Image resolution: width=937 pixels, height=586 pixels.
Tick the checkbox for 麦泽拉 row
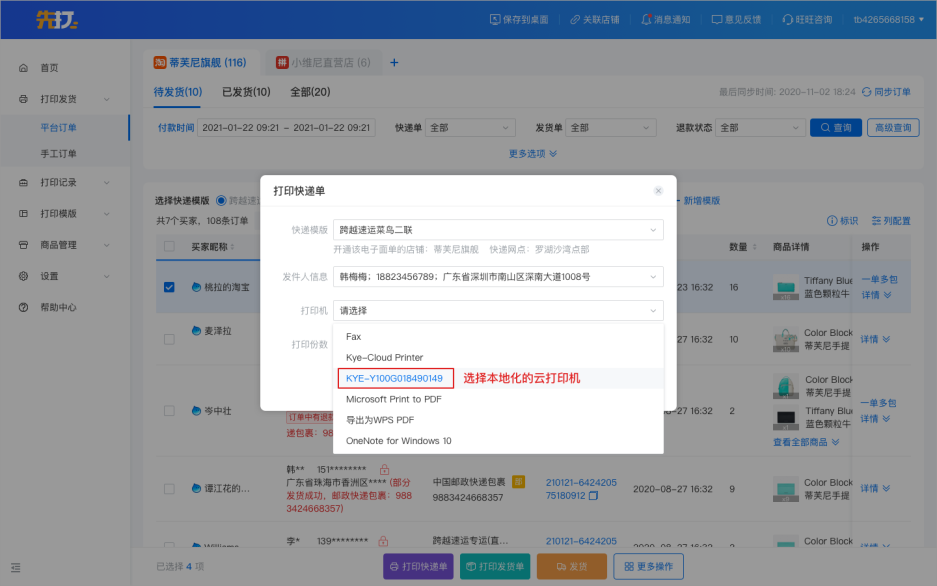(x=169, y=331)
